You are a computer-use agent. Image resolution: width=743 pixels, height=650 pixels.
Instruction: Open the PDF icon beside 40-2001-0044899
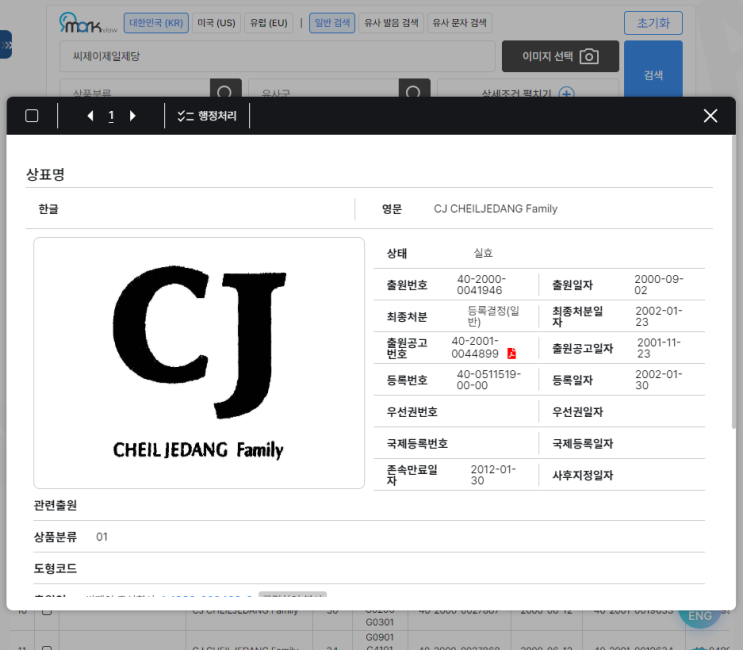tap(511, 353)
